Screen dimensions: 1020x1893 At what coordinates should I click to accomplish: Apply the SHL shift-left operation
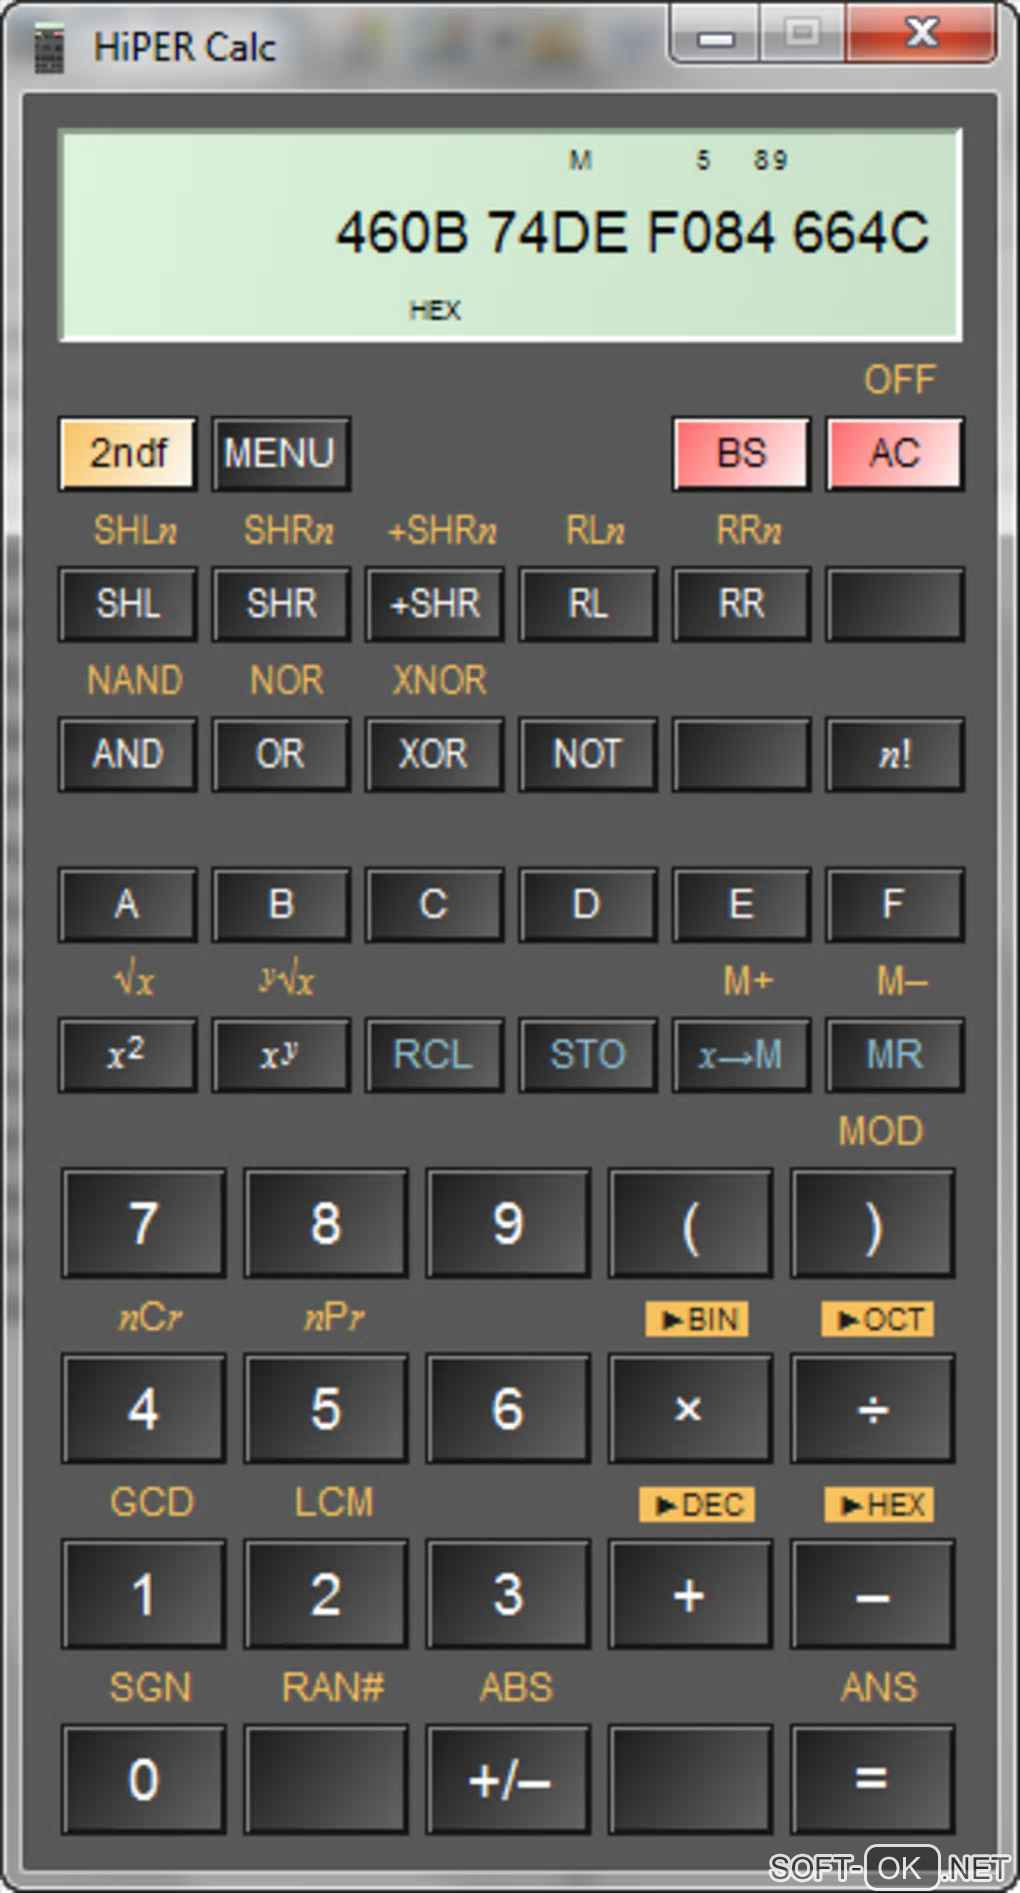click(x=127, y=604)
